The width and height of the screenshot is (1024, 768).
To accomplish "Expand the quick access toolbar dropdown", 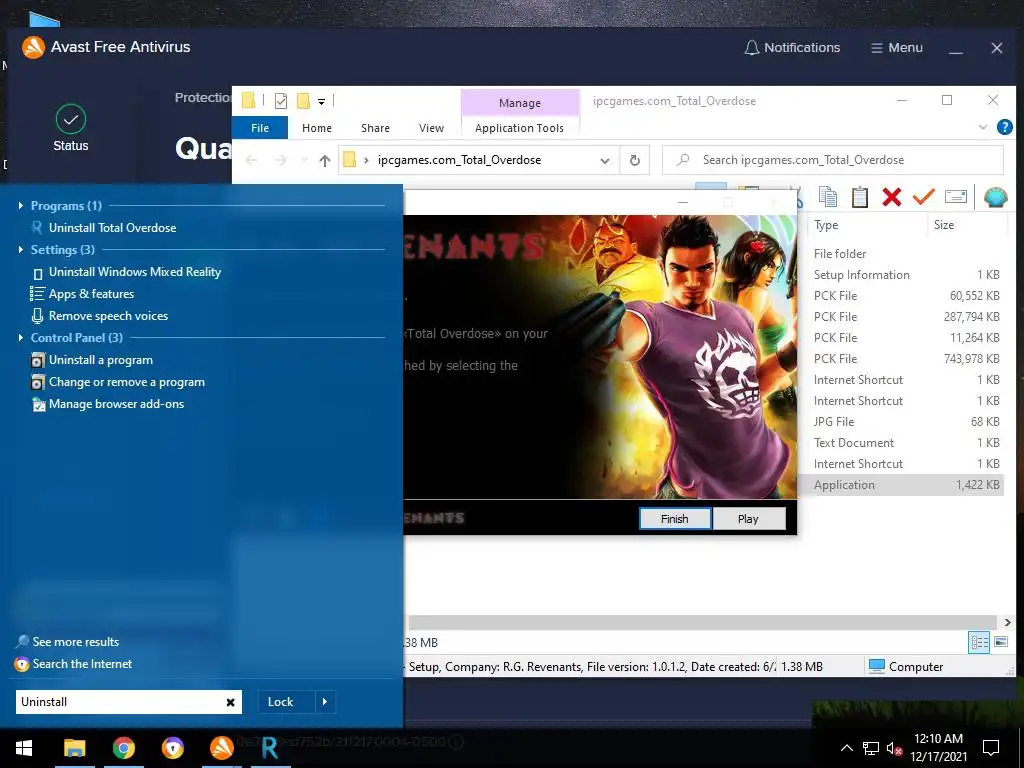I will [x=321, y=101].
